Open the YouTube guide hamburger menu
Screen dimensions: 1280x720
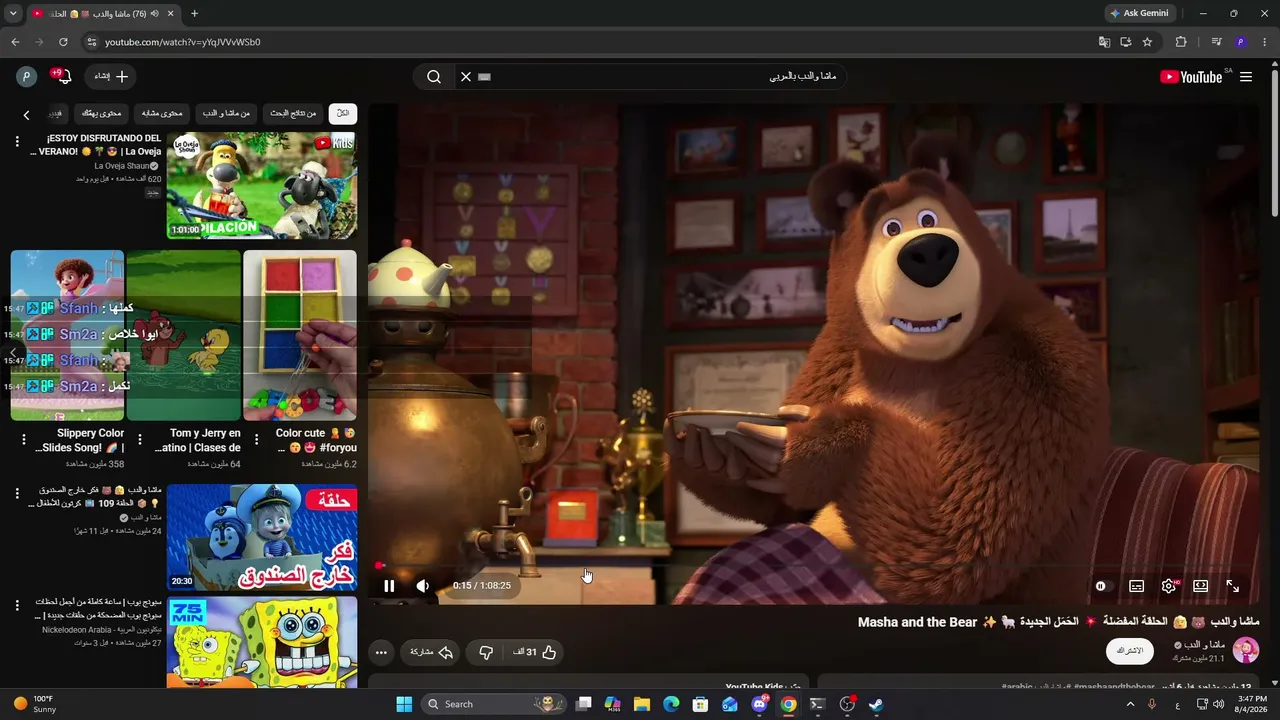[1246, 77]
